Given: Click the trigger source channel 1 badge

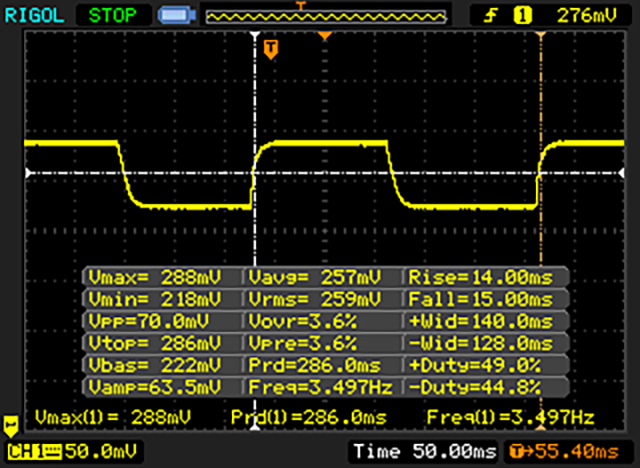Looking at the screenshot, I should [x=522, y=16].
